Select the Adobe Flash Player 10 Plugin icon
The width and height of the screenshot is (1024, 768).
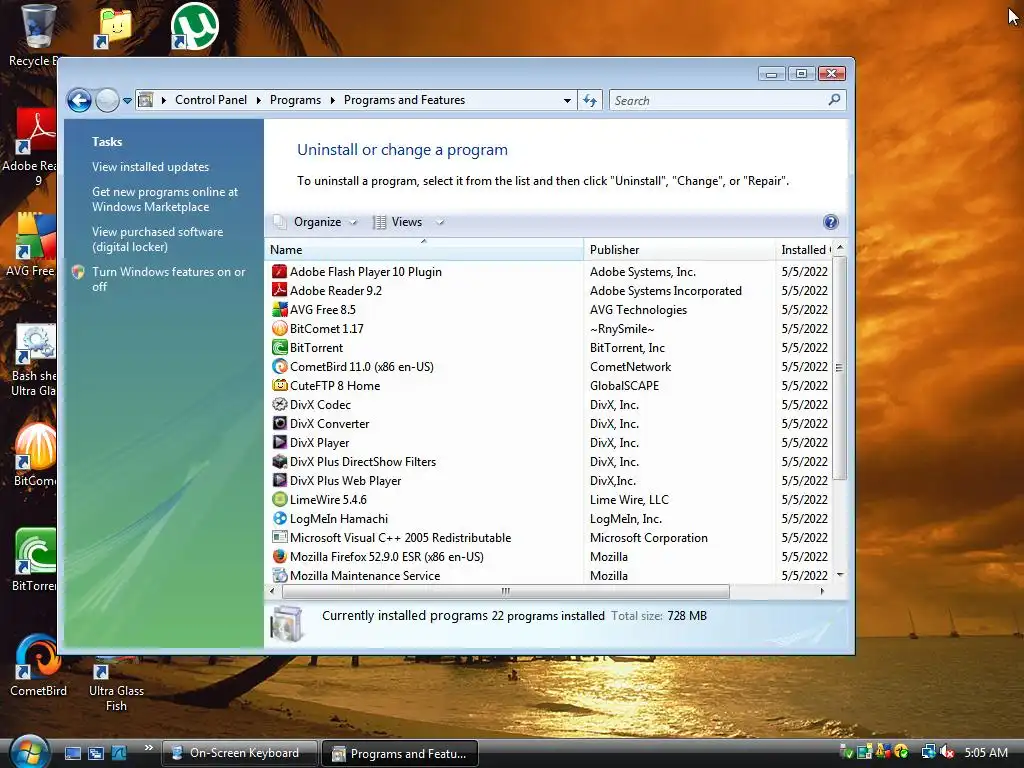tap(280, 272)
